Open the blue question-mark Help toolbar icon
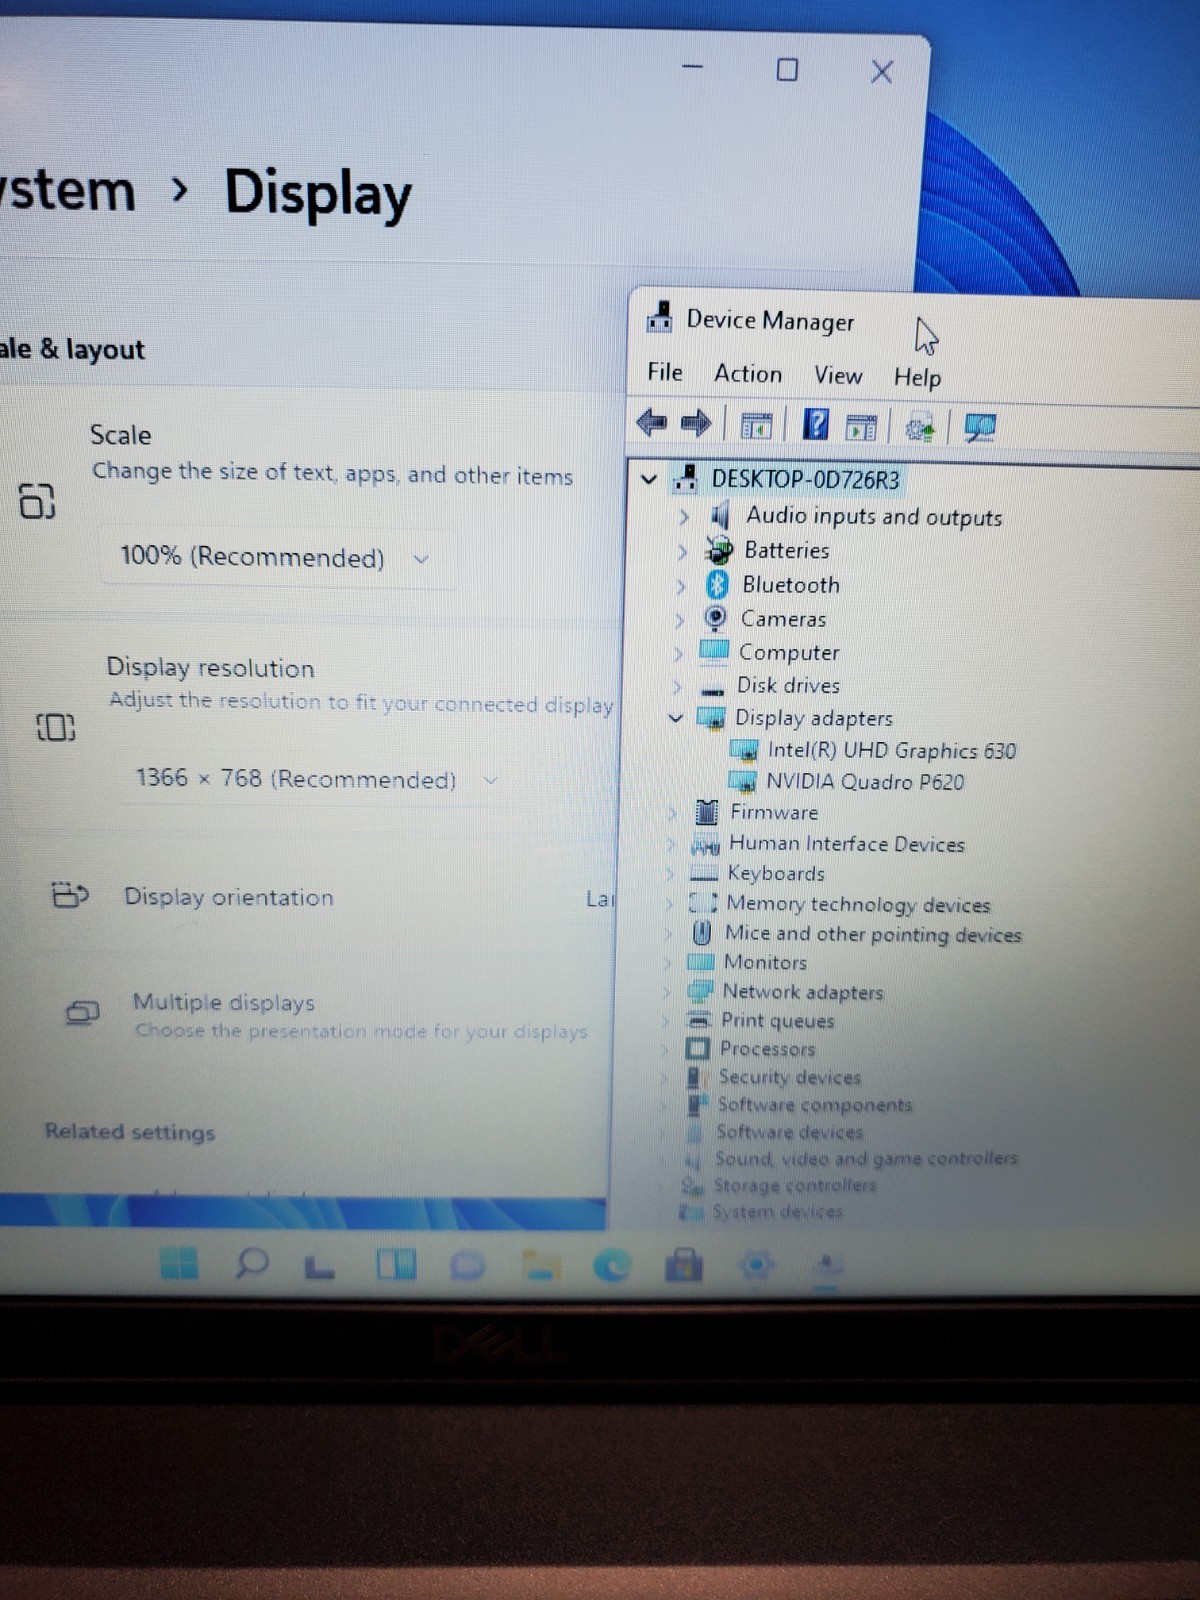1200x1600 pixels. pyautogui.click(x=816, y=426)
